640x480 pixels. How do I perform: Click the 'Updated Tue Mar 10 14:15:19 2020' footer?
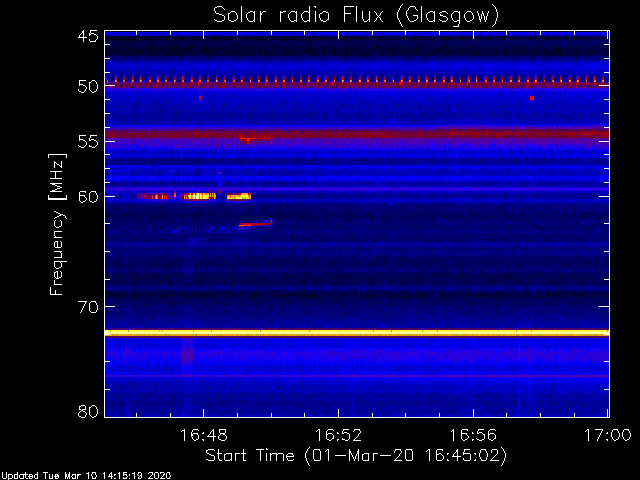pyautogui.click(x=86, y=476)
